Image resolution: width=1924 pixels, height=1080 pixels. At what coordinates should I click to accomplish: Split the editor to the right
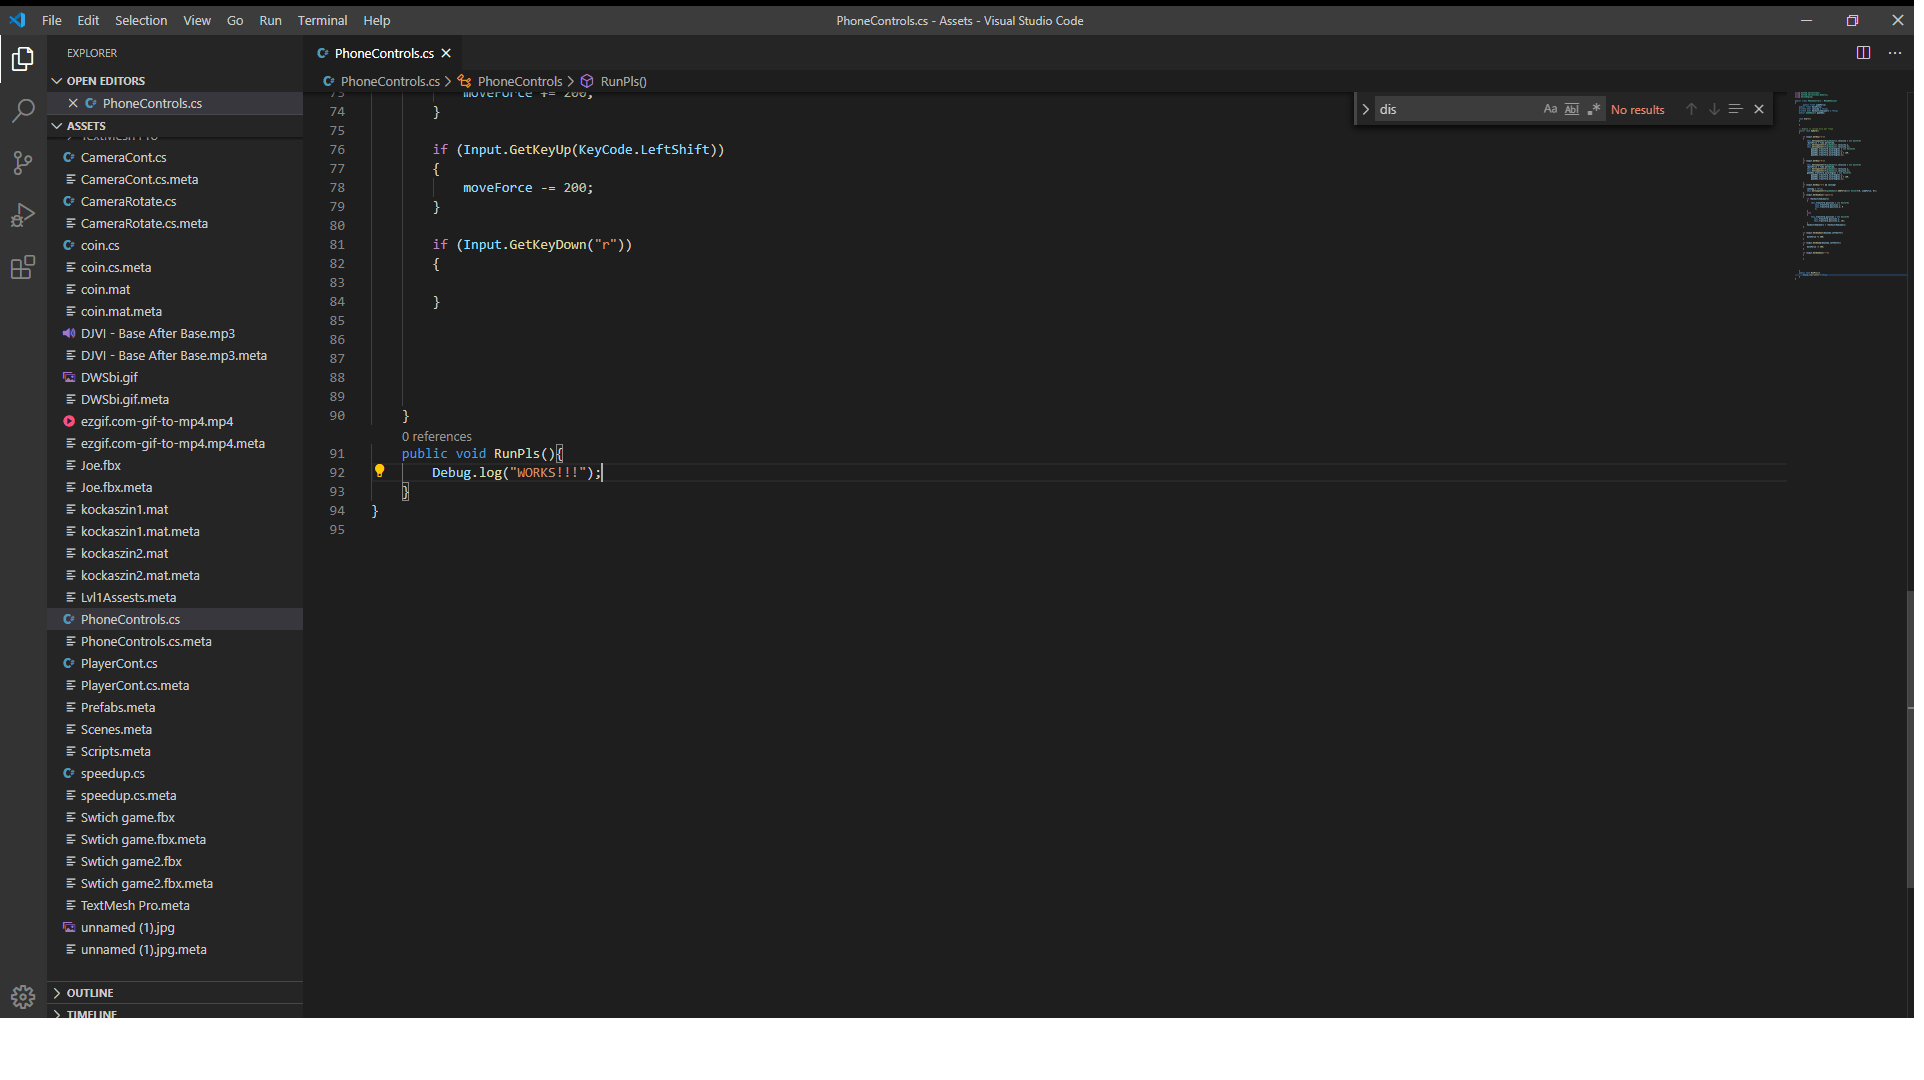point(1863,53)
